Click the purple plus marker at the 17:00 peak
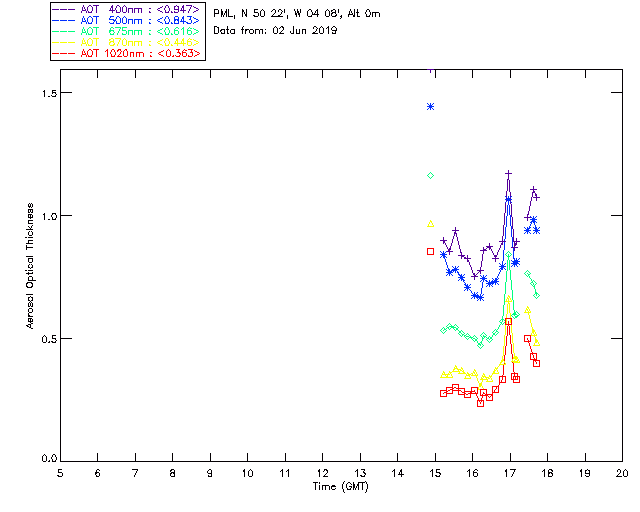 (508, 174)
